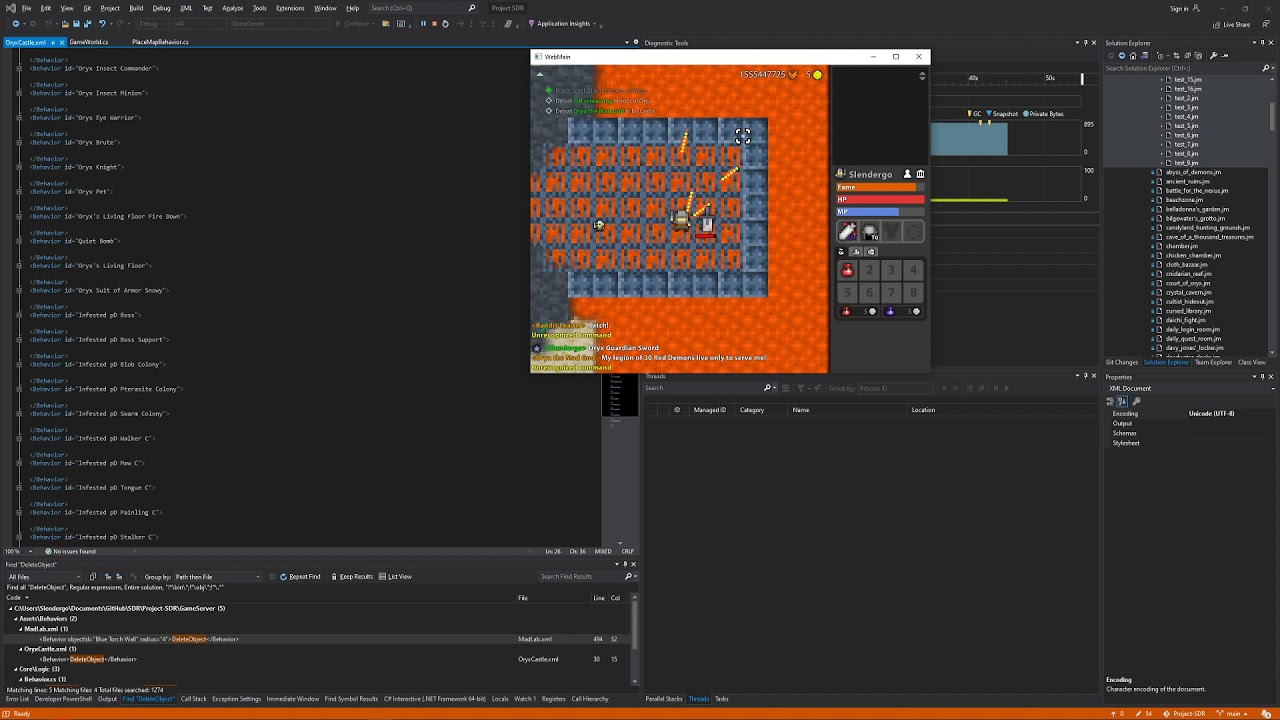The width and height of the screenshot is (1280, 720).
Task: Stop debugging with the red square
Action: tap(434, 24)
